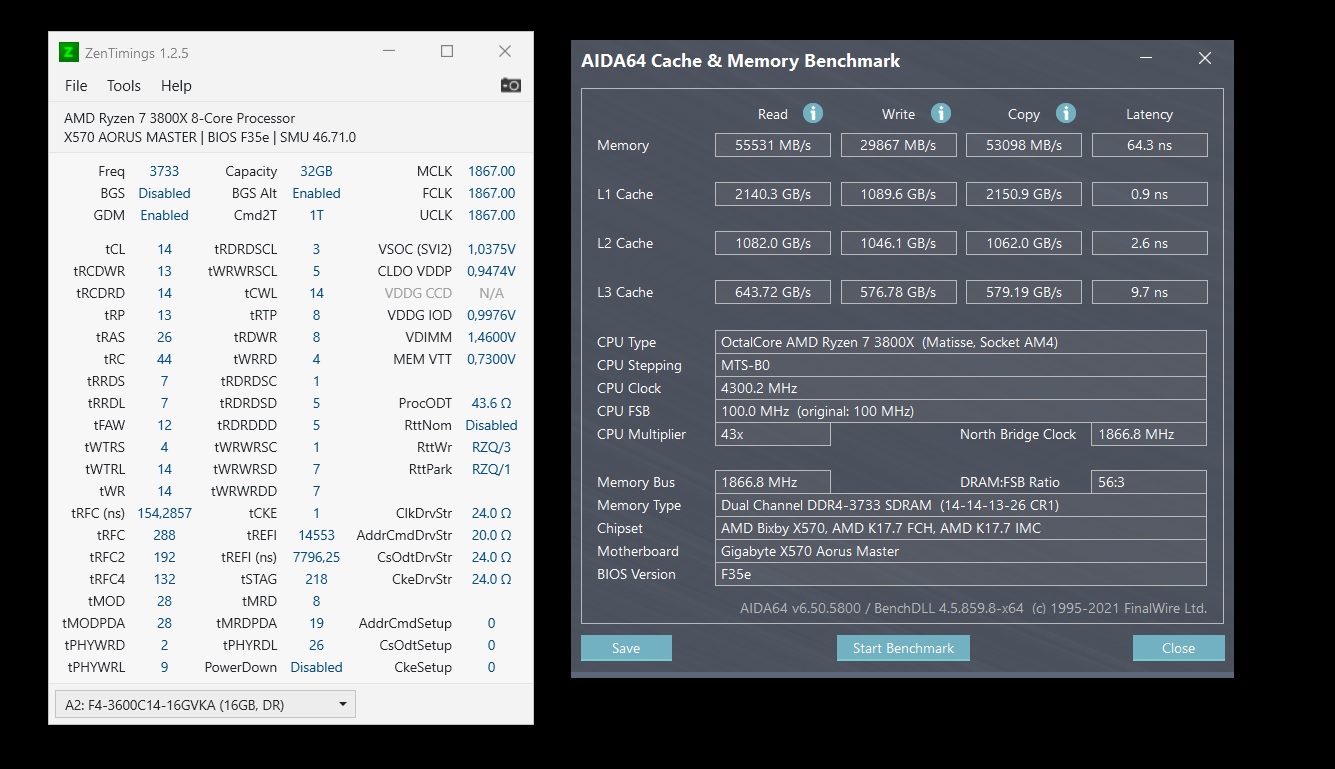Click CPU FSB field 100.0 MHz
1335x769 pixels.
[x=961, y=411]
